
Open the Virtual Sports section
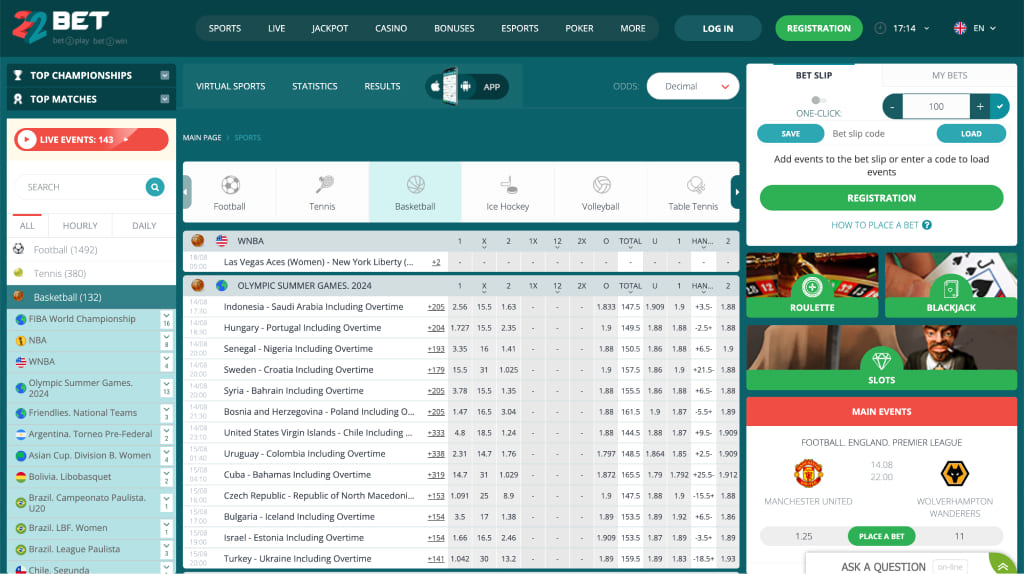pyautogui.click(x=231, y=86)
